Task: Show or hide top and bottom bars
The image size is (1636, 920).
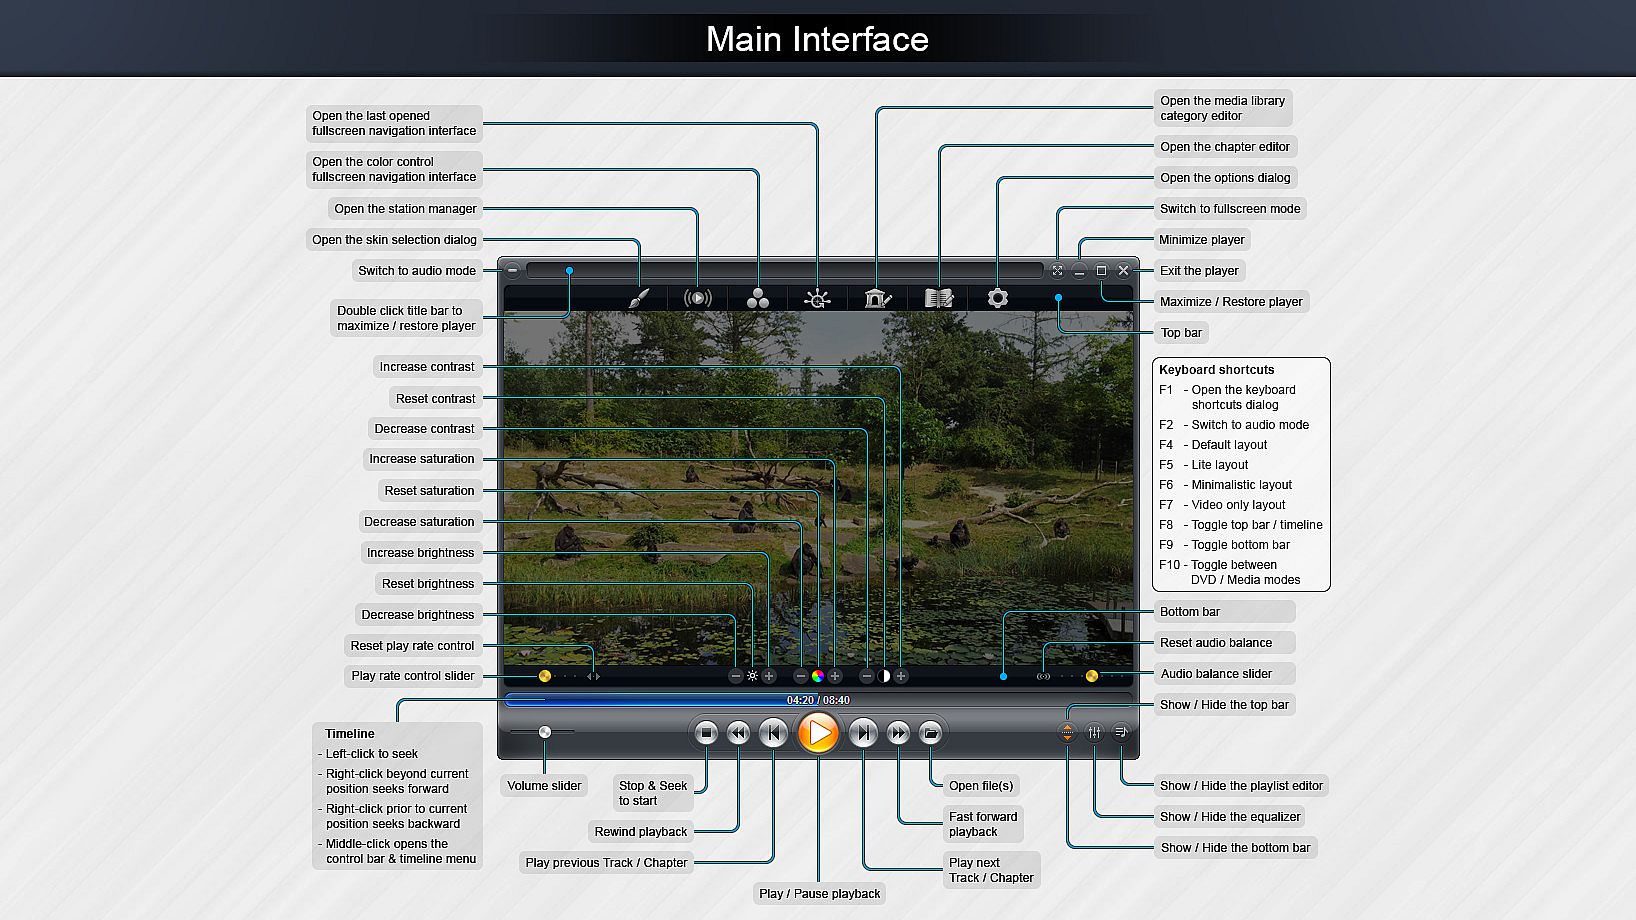Action: [1067, 733]
